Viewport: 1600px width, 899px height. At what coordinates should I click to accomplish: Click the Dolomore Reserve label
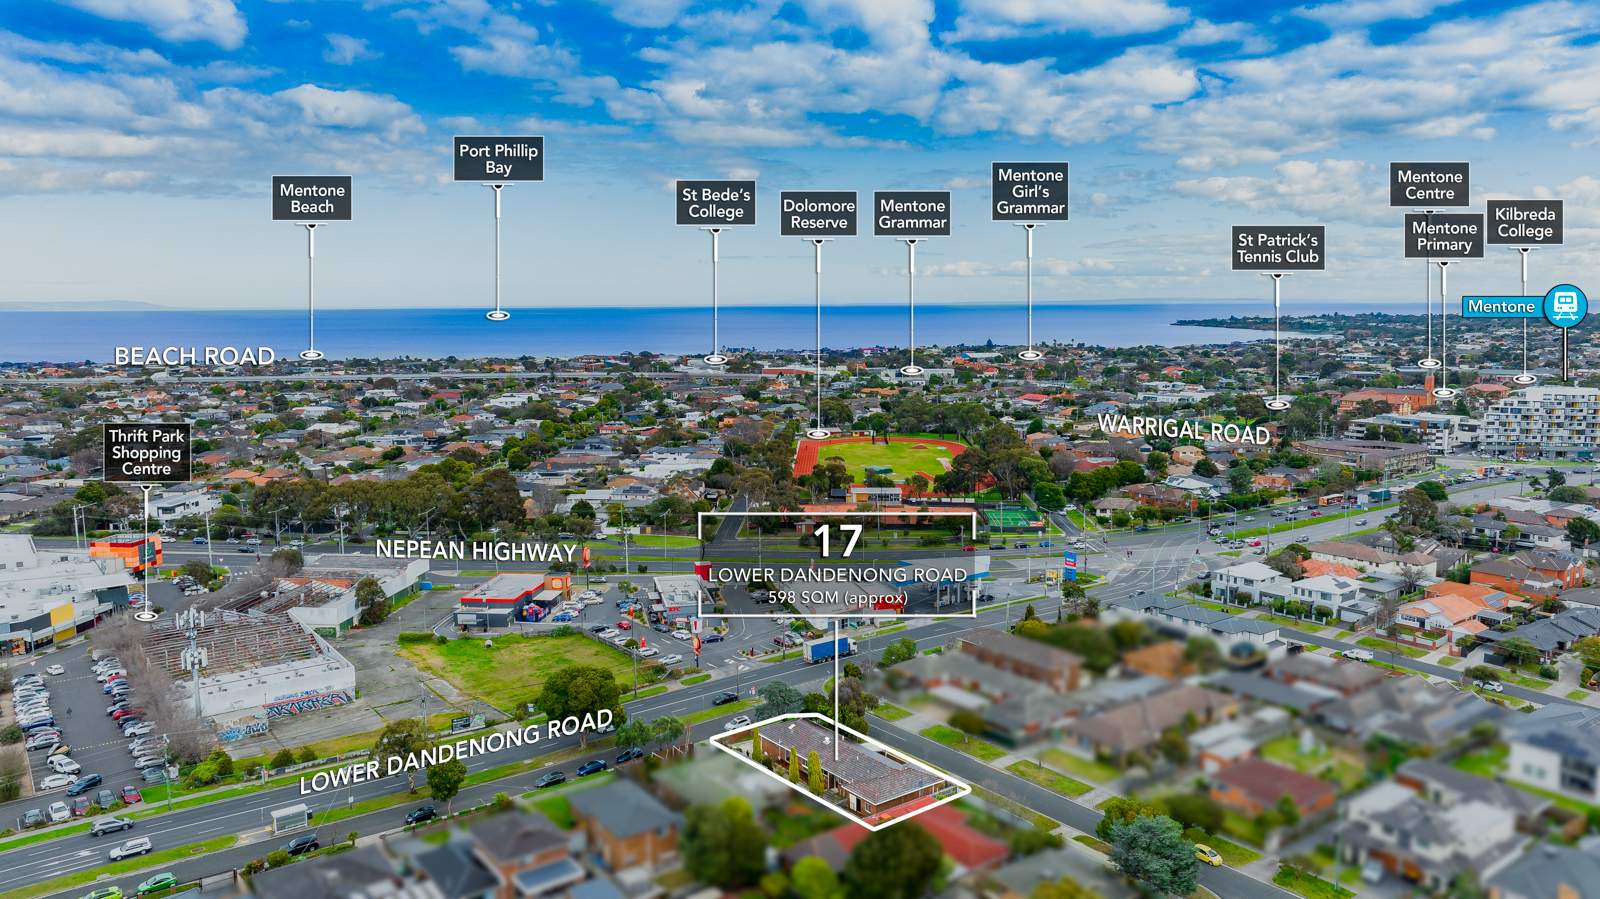point(818,214)
